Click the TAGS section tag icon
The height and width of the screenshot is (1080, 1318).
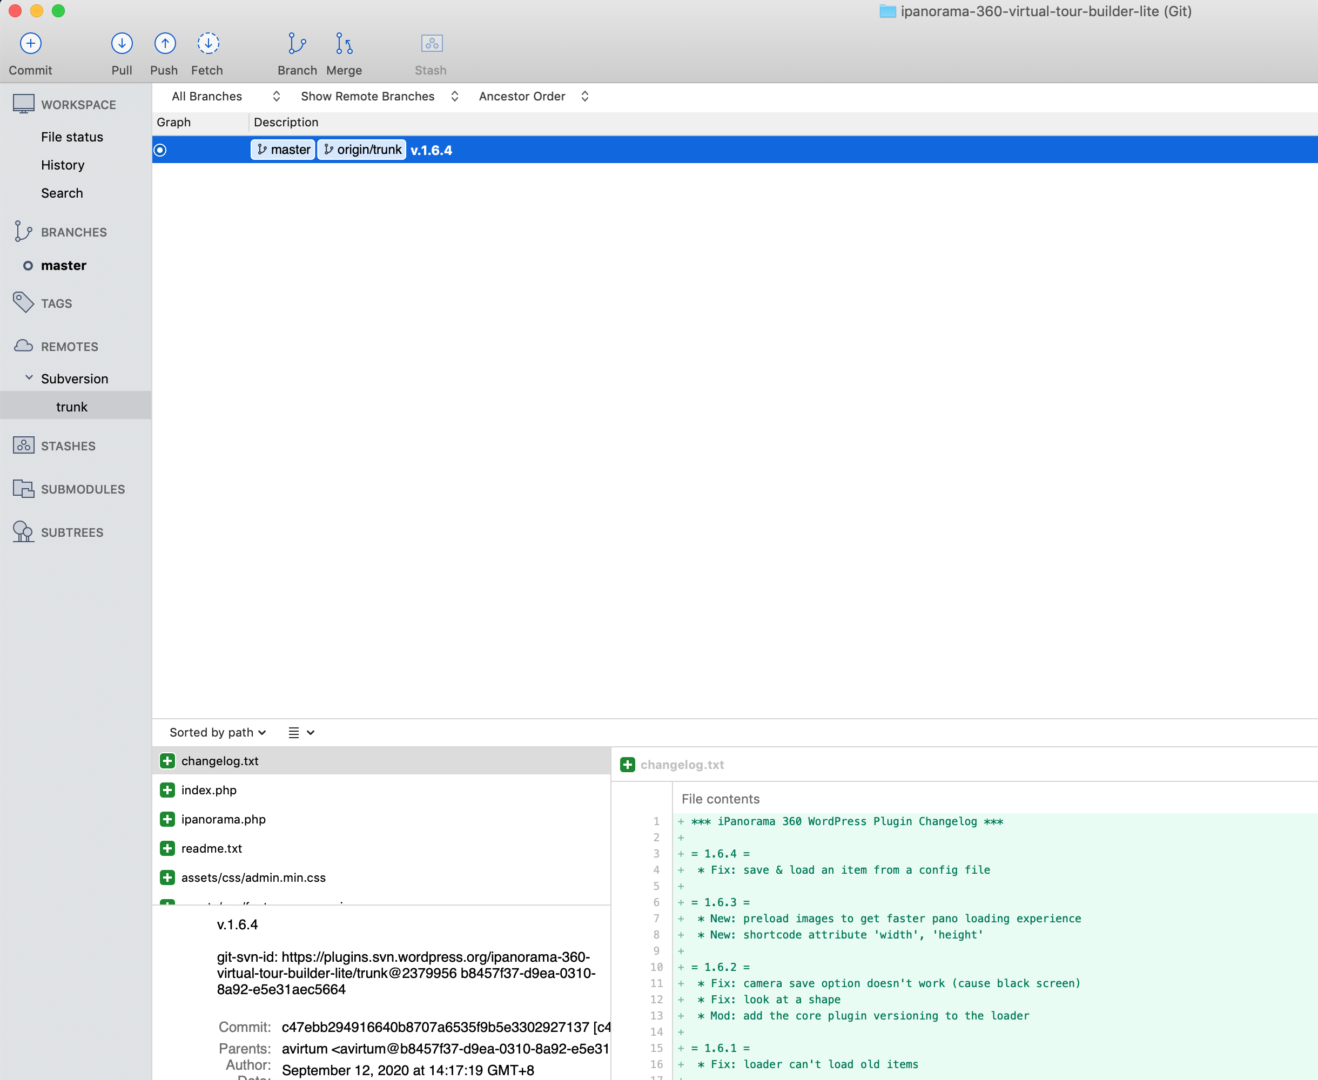[x=23, y=302]
